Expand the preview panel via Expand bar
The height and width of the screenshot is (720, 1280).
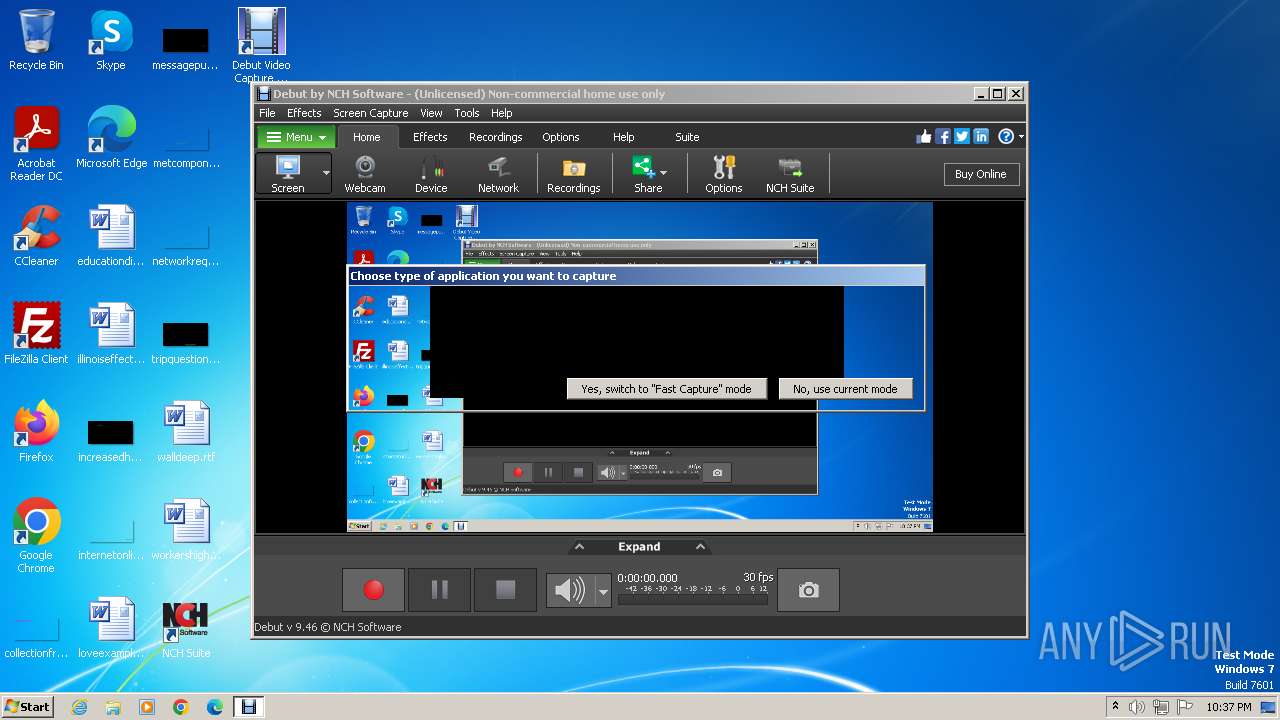click(639, 546)
